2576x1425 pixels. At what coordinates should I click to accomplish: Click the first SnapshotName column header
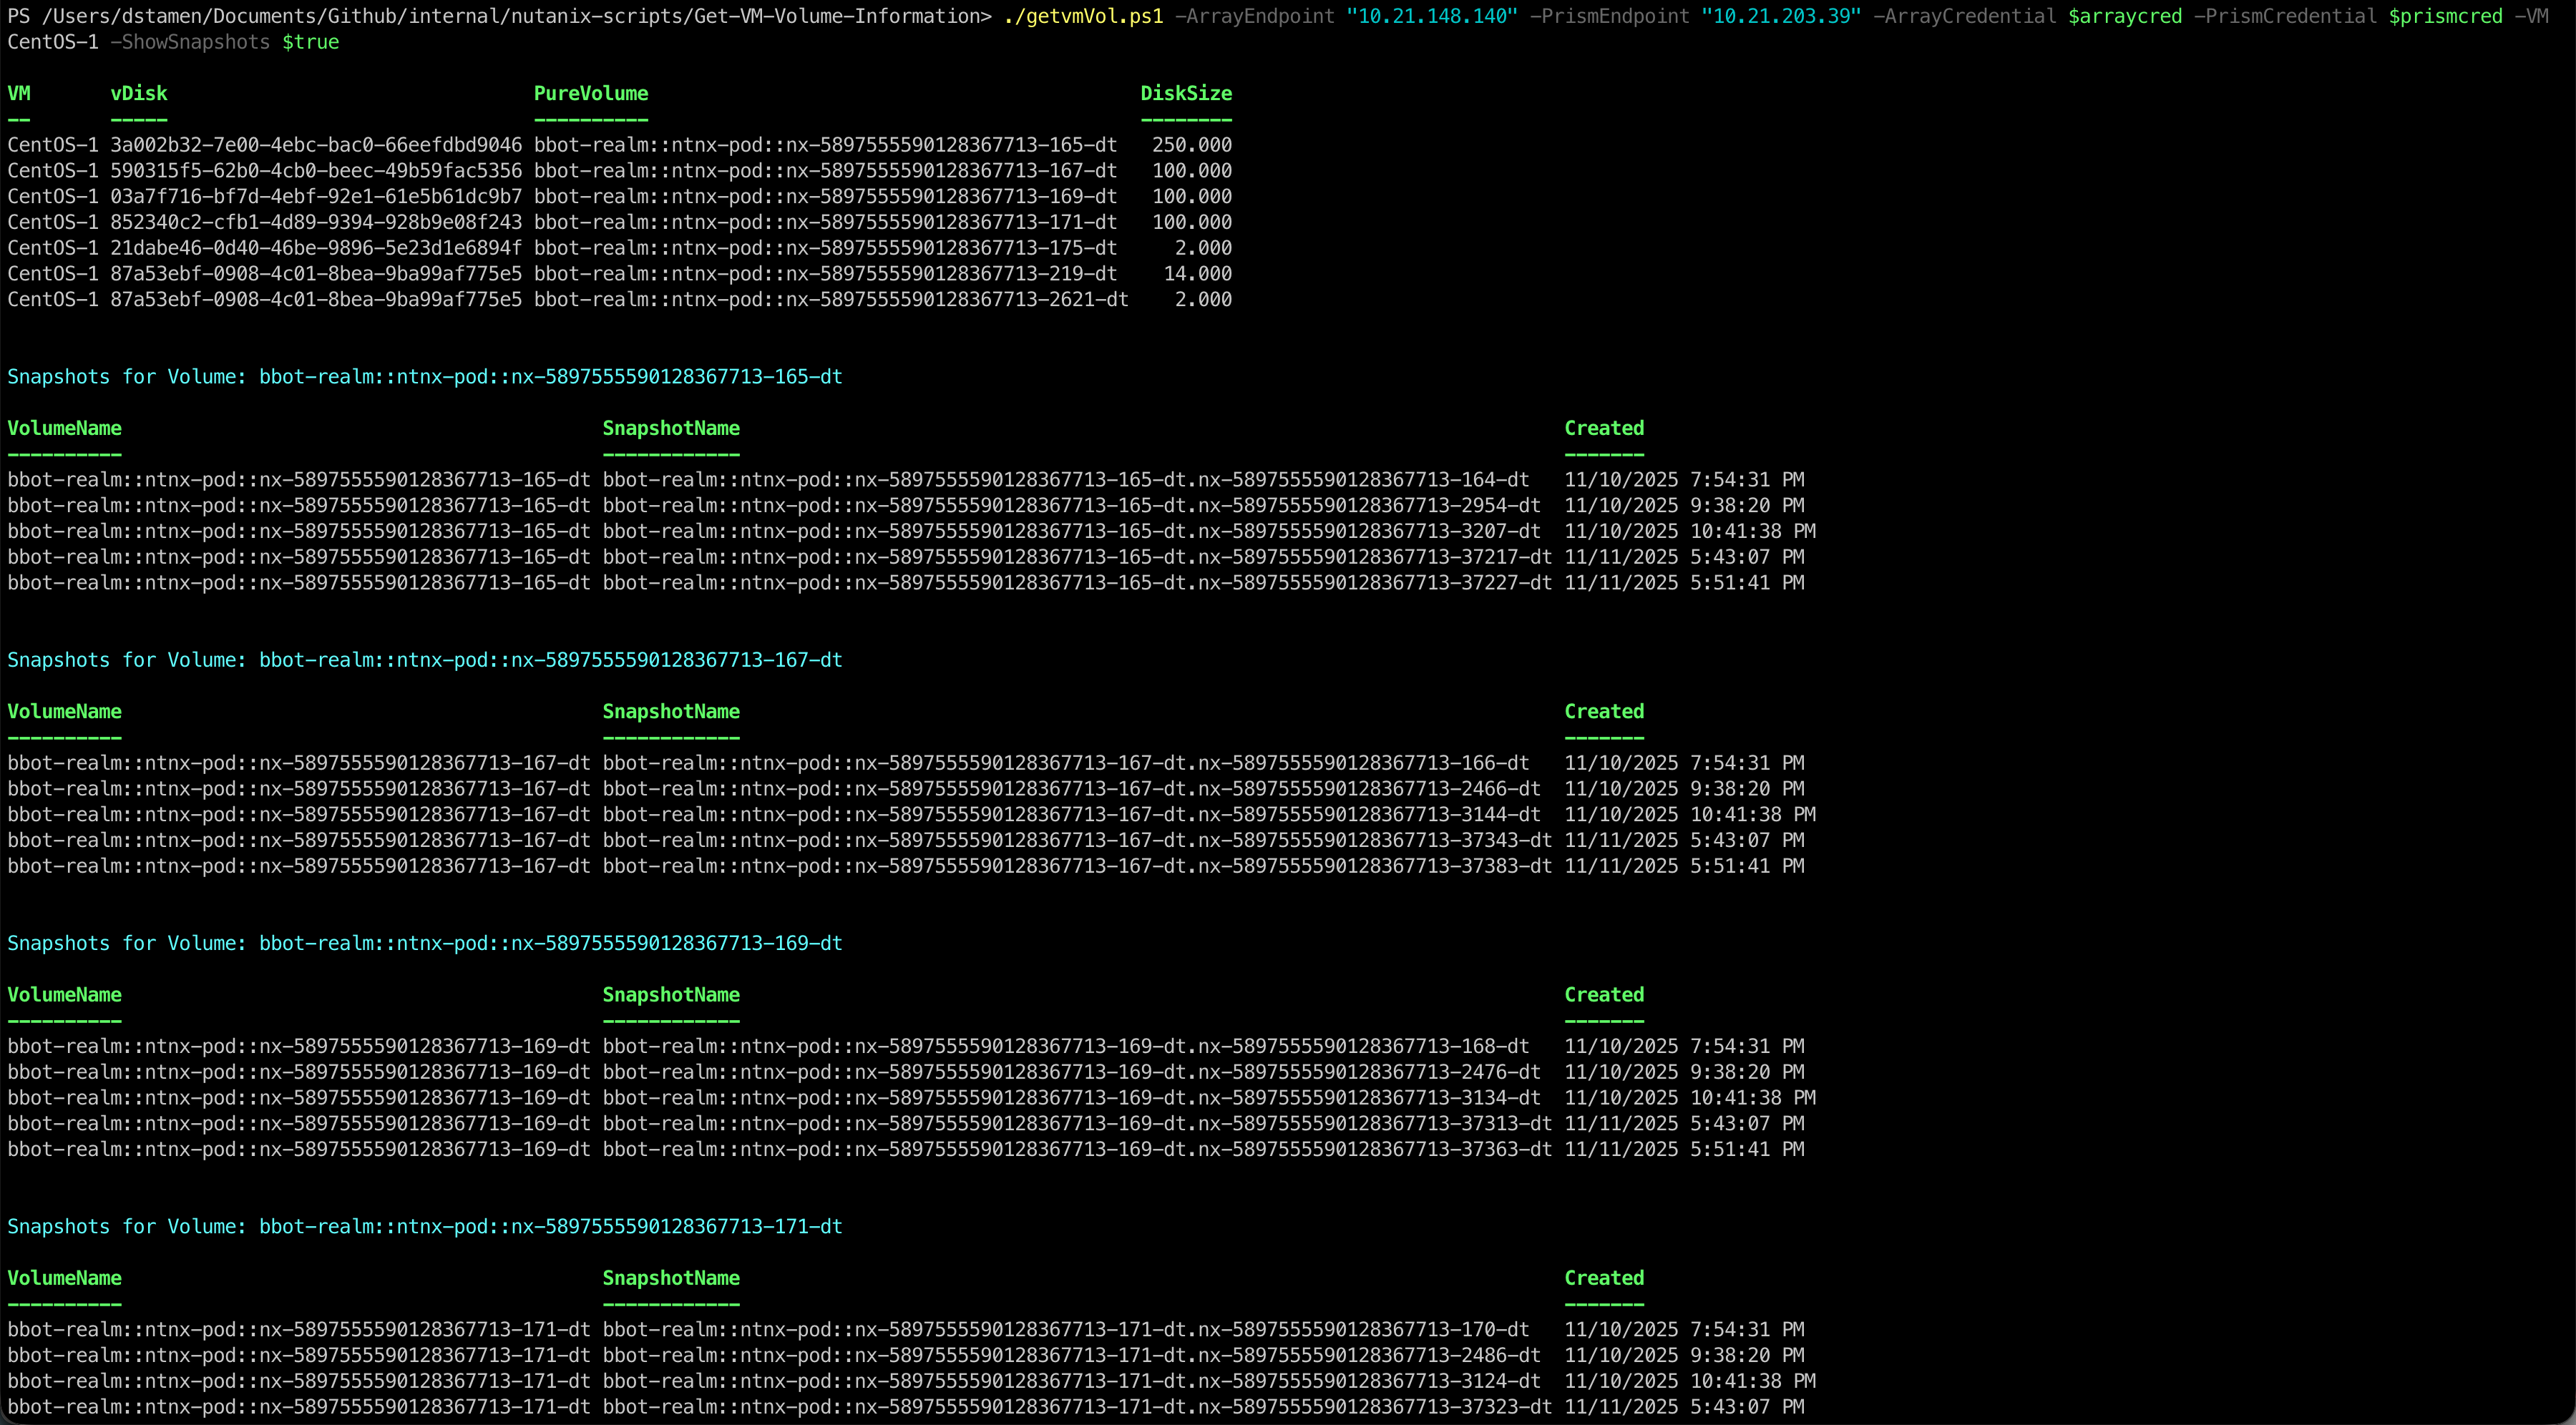tap(671, 428)
